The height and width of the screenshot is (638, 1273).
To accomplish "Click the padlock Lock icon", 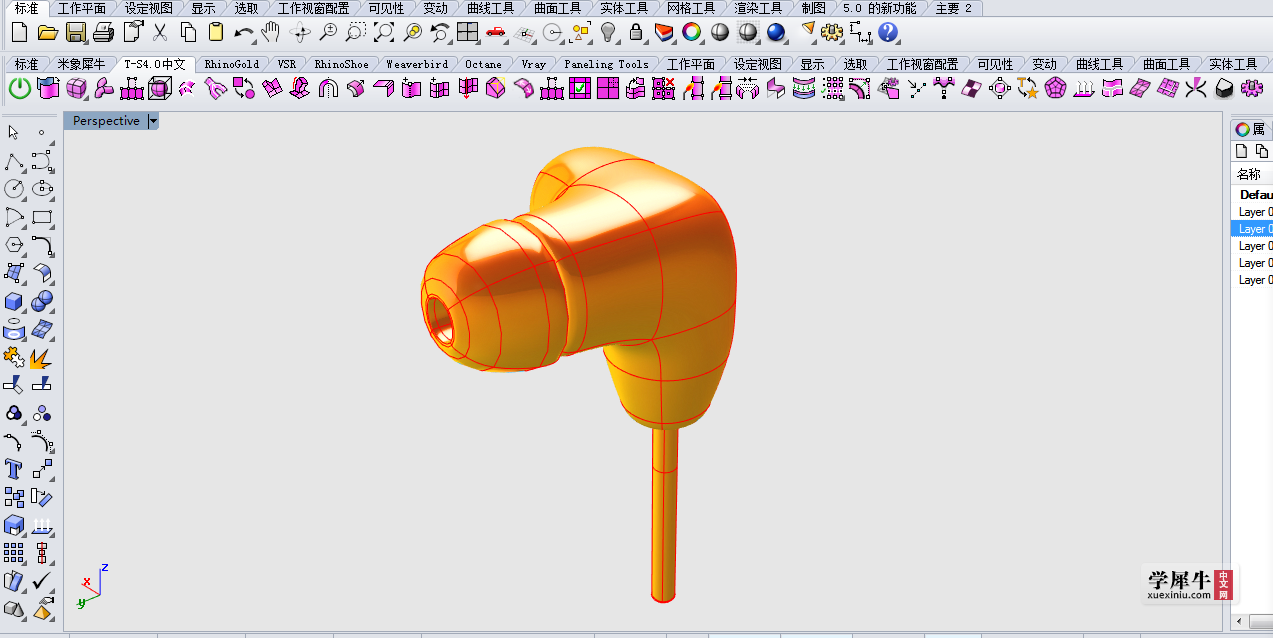I will (635, 33).
